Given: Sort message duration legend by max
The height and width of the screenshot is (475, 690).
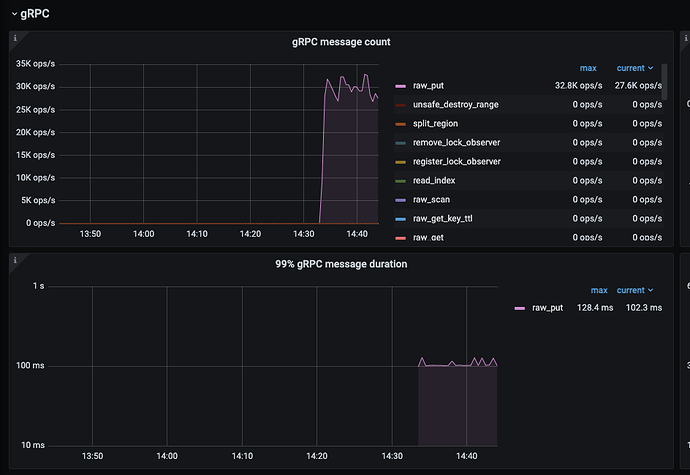Looking at the screenshot, I should click(598, 290).
